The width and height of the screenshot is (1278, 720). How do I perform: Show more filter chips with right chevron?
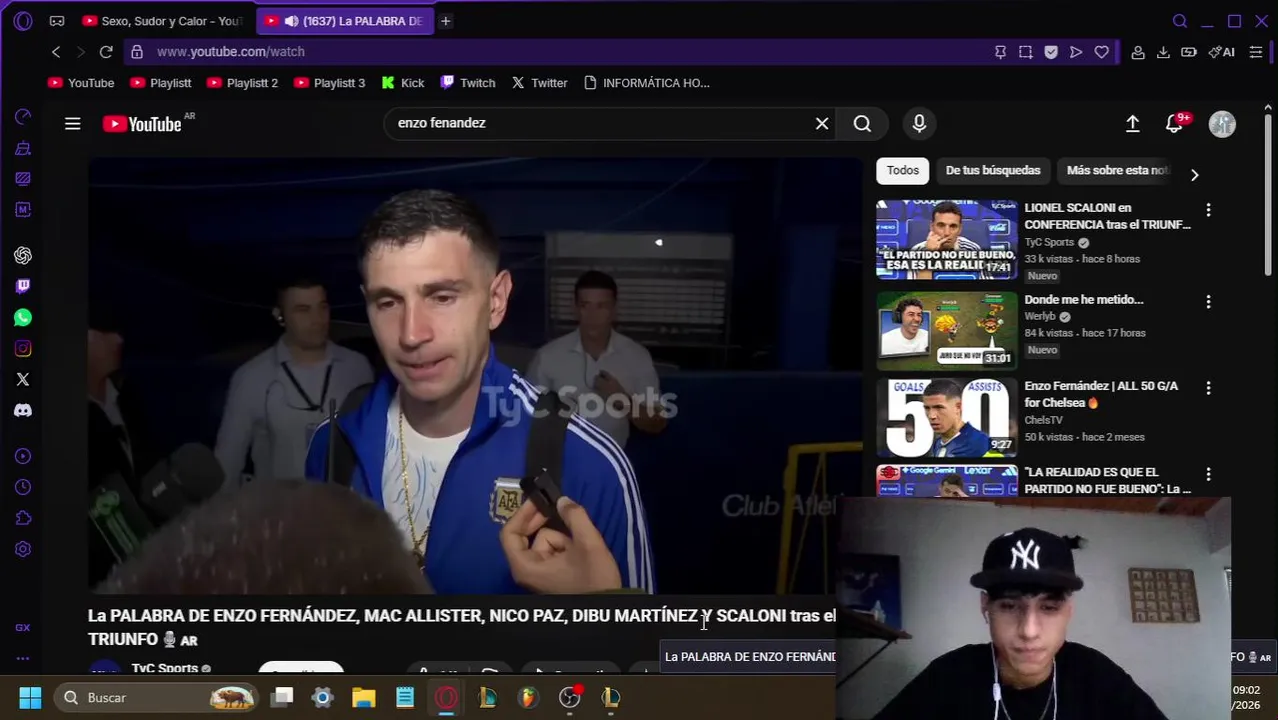click(x=1194, y=174)
